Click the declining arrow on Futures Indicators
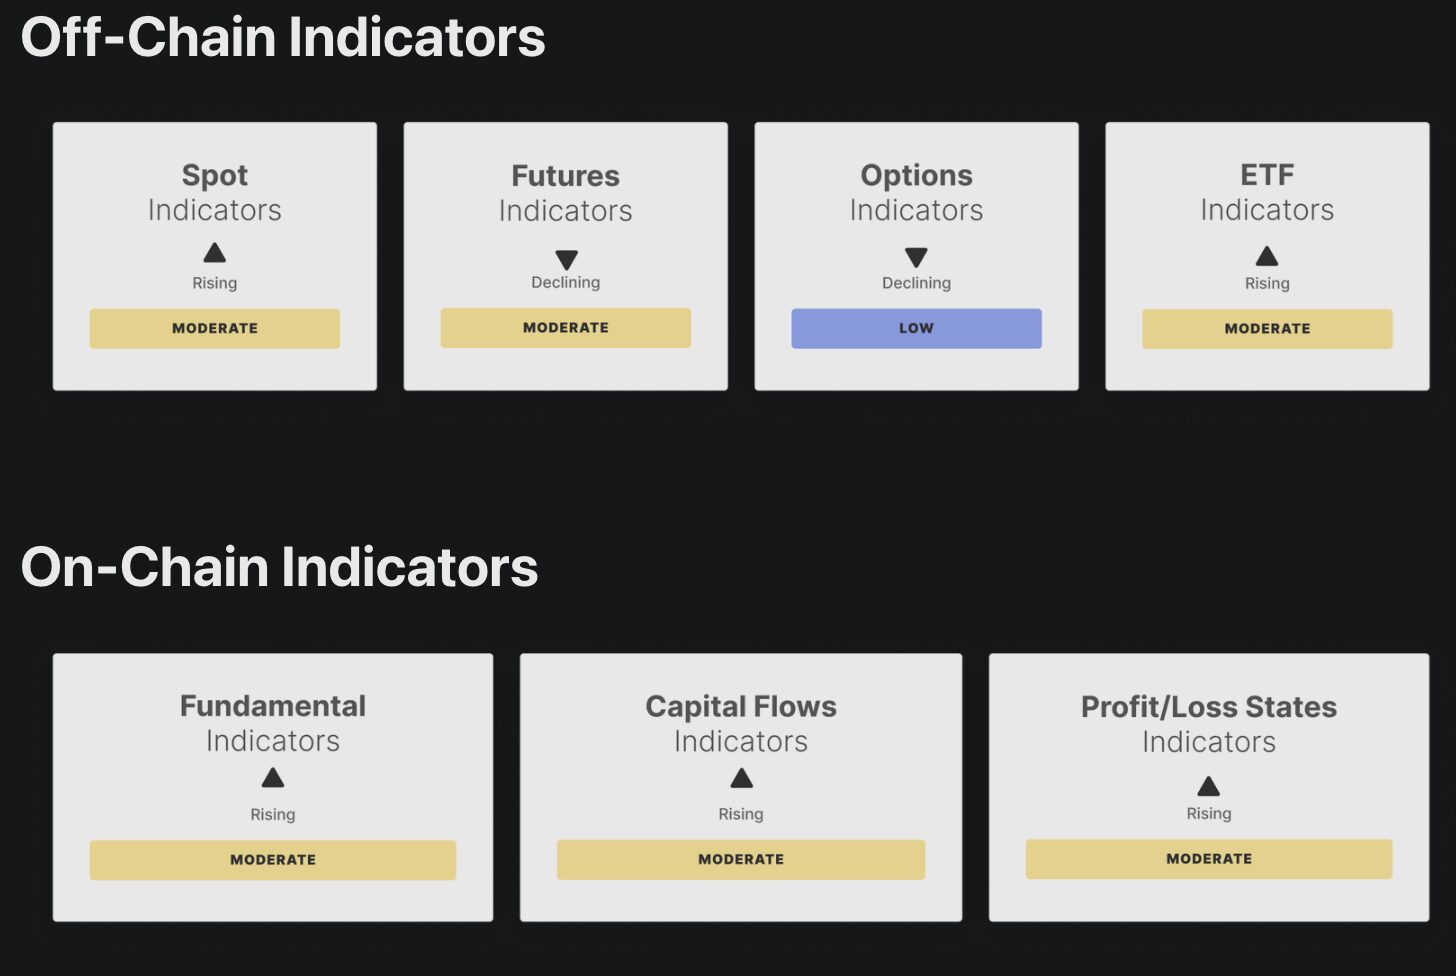This screenshot has width=1456, height=976. pyautogui.click(x=566, y=260)
